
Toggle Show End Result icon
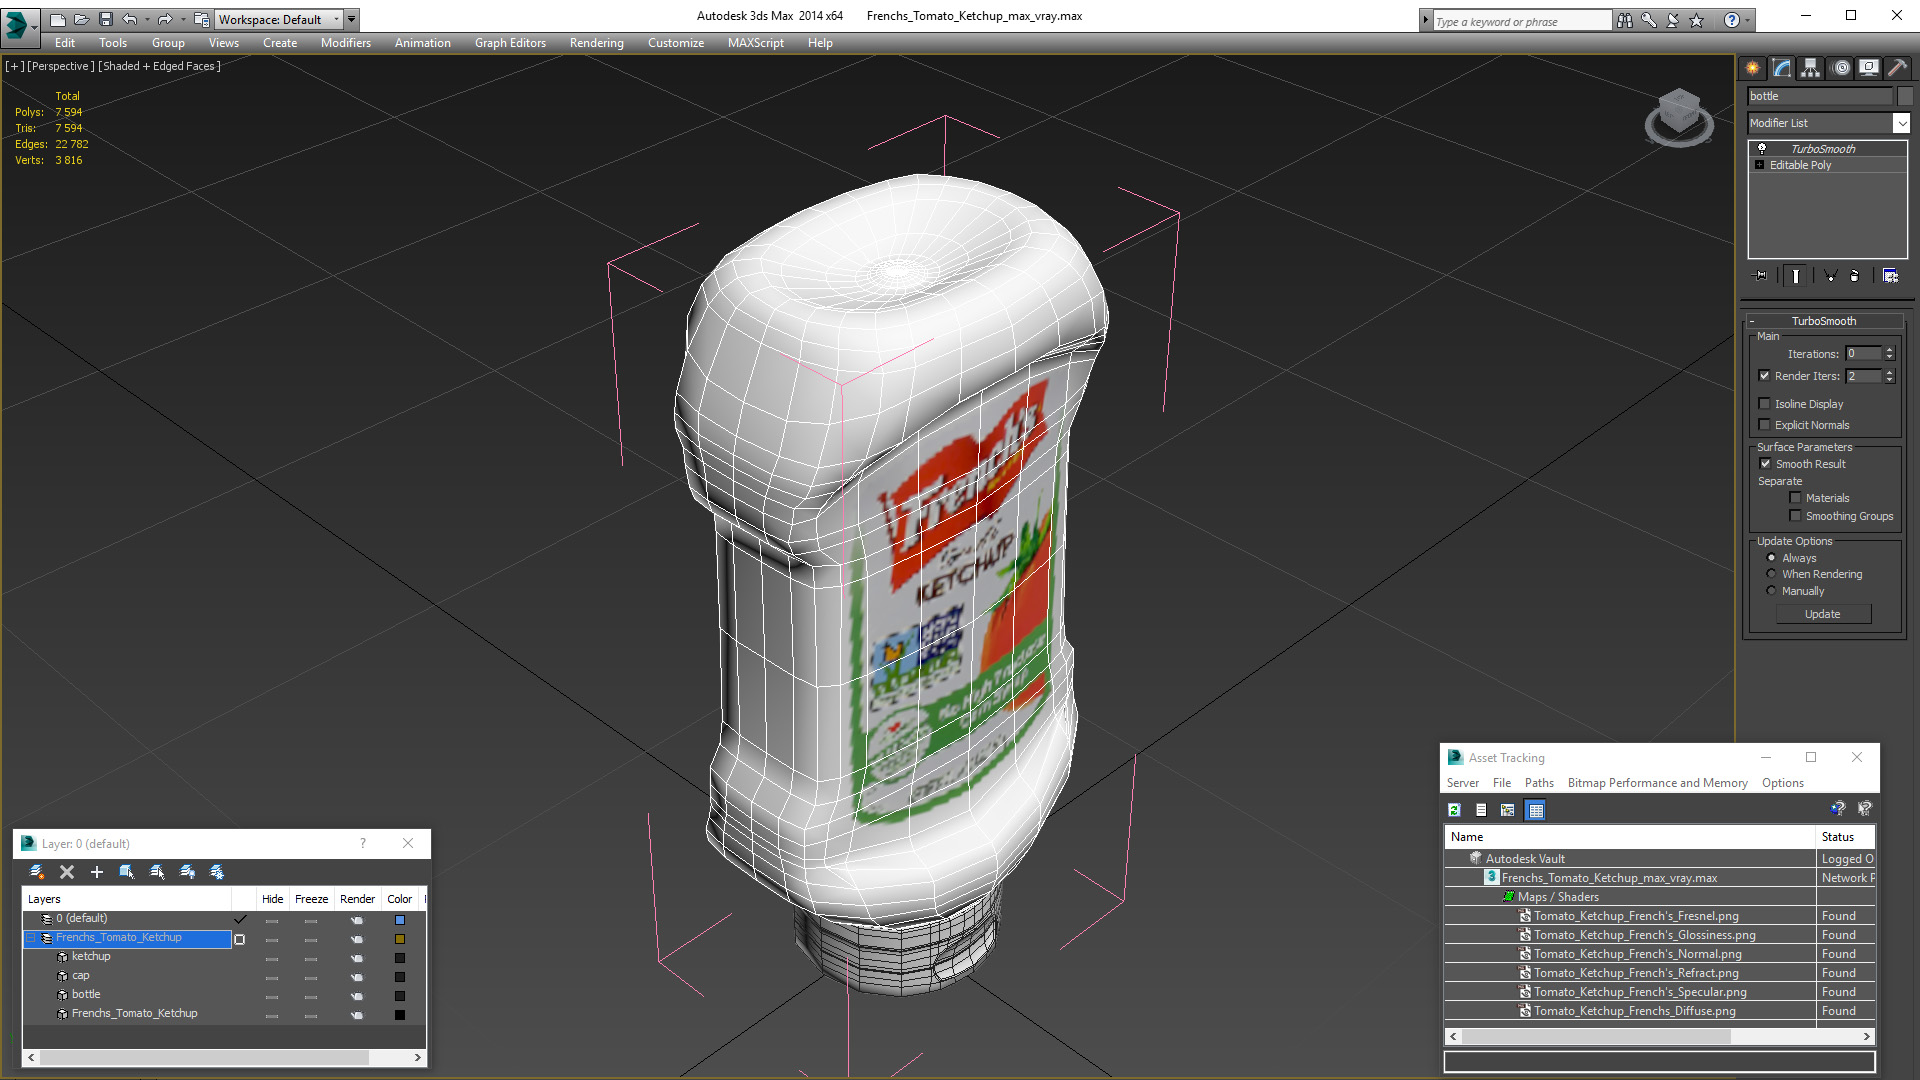coord(1796,276)
